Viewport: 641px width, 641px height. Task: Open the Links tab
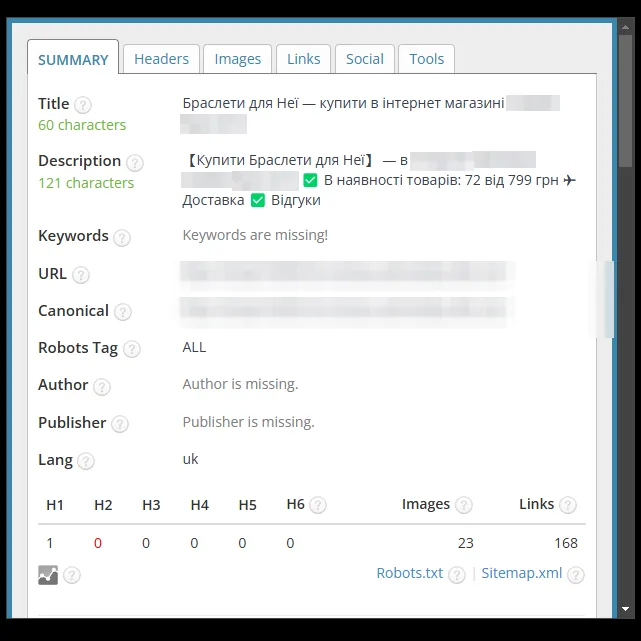pyautogui.click(x=303, y=59)
